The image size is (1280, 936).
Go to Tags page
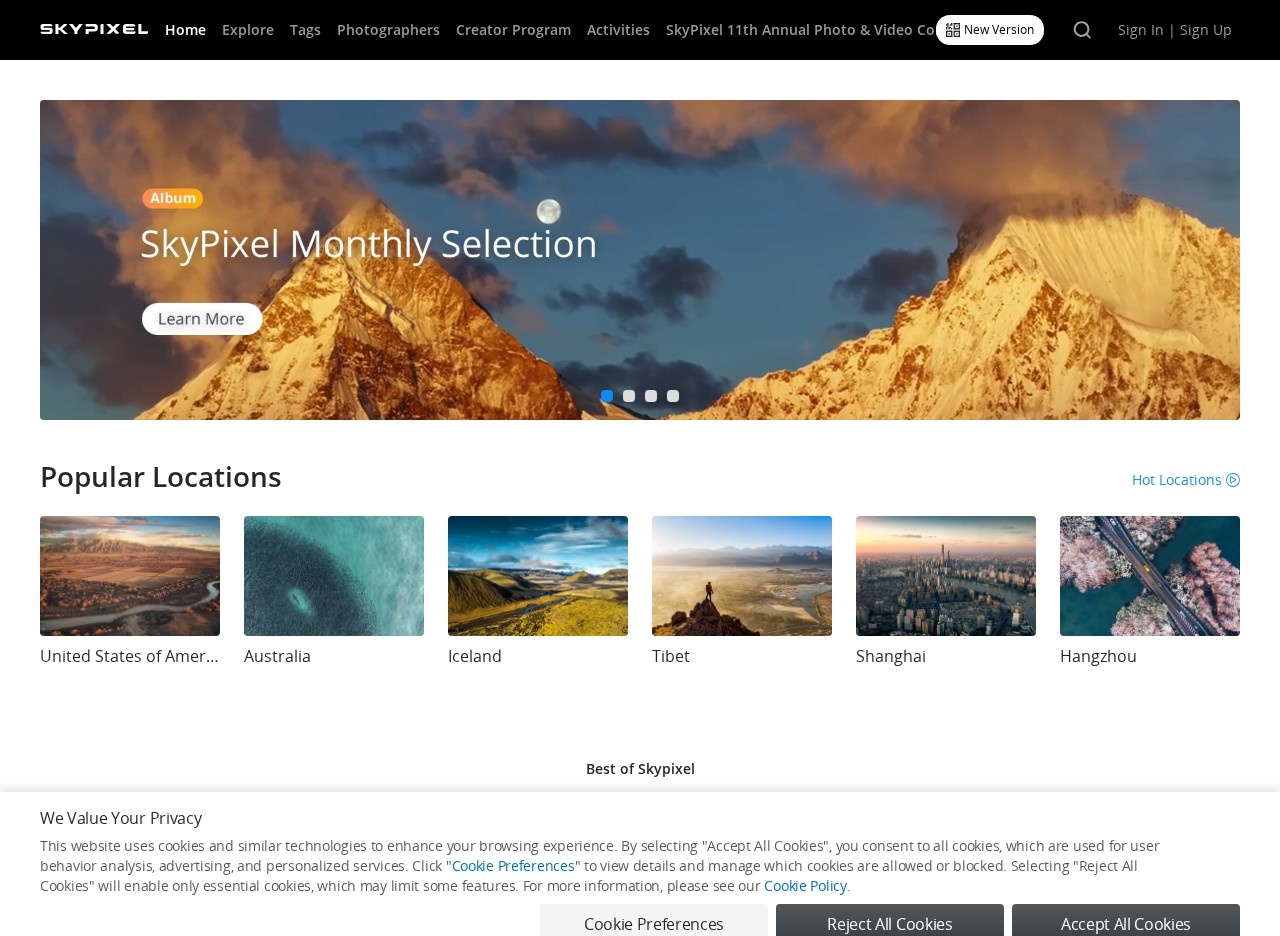pyautogui.click(x=305, y=30)
